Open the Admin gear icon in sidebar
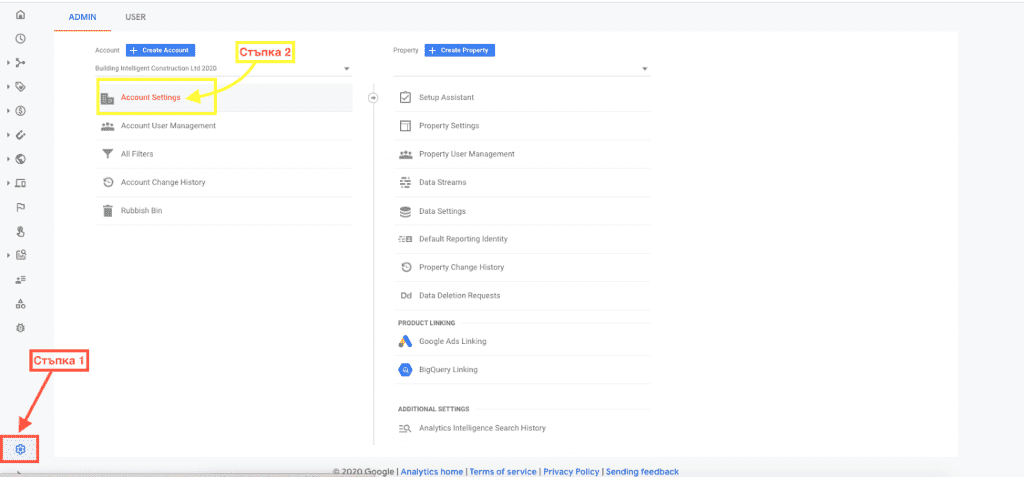The image size is (1024, 477). (20, 450)
